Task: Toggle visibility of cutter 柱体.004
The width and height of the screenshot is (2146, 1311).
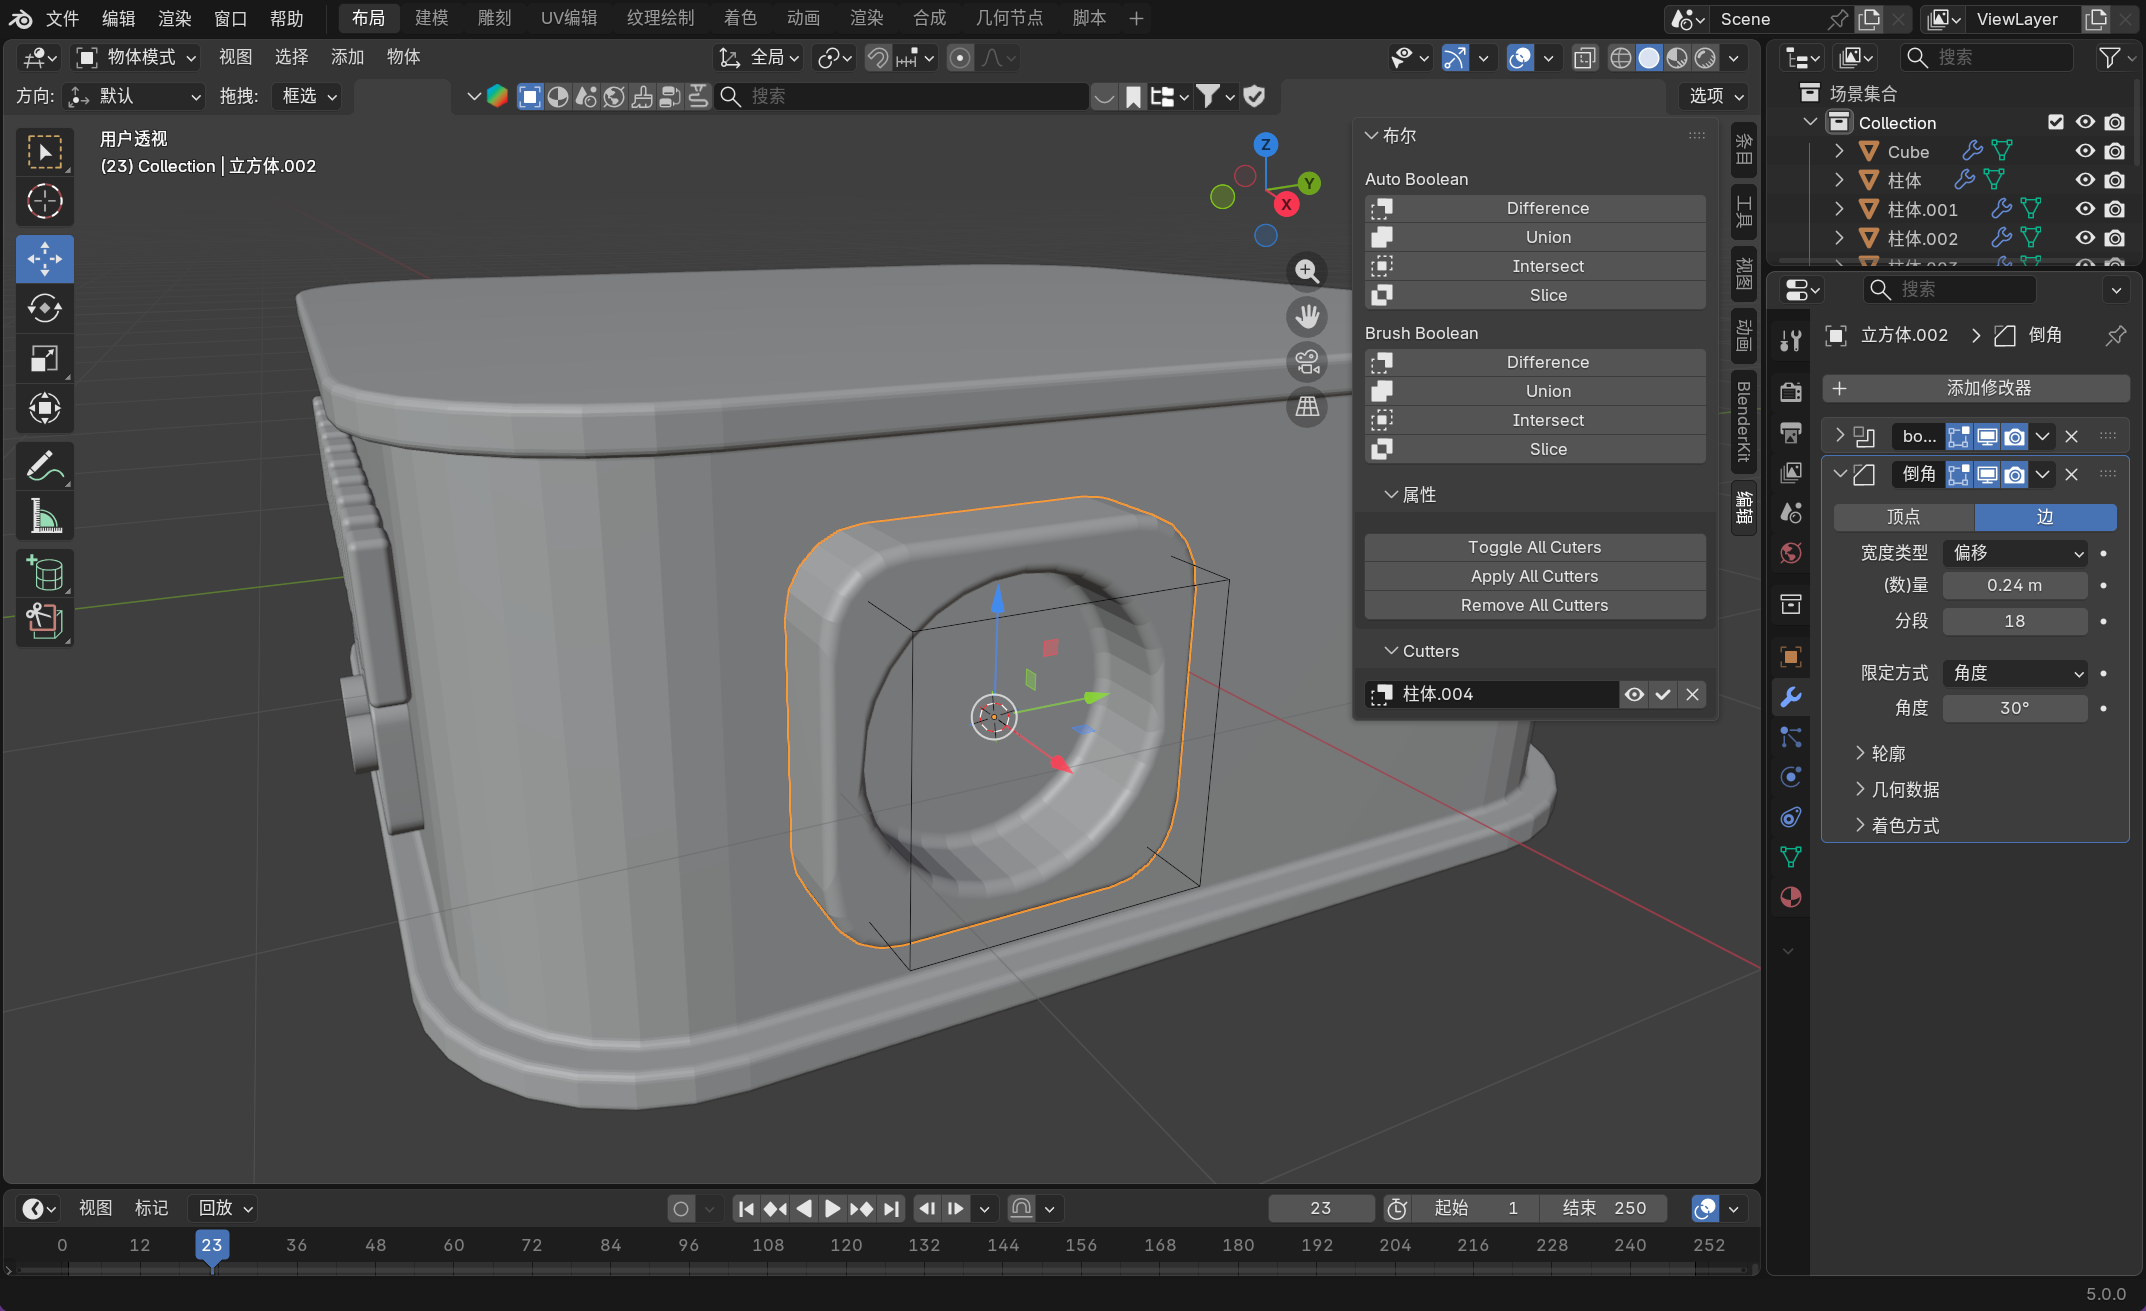Action: click(x=1634, y=694)
